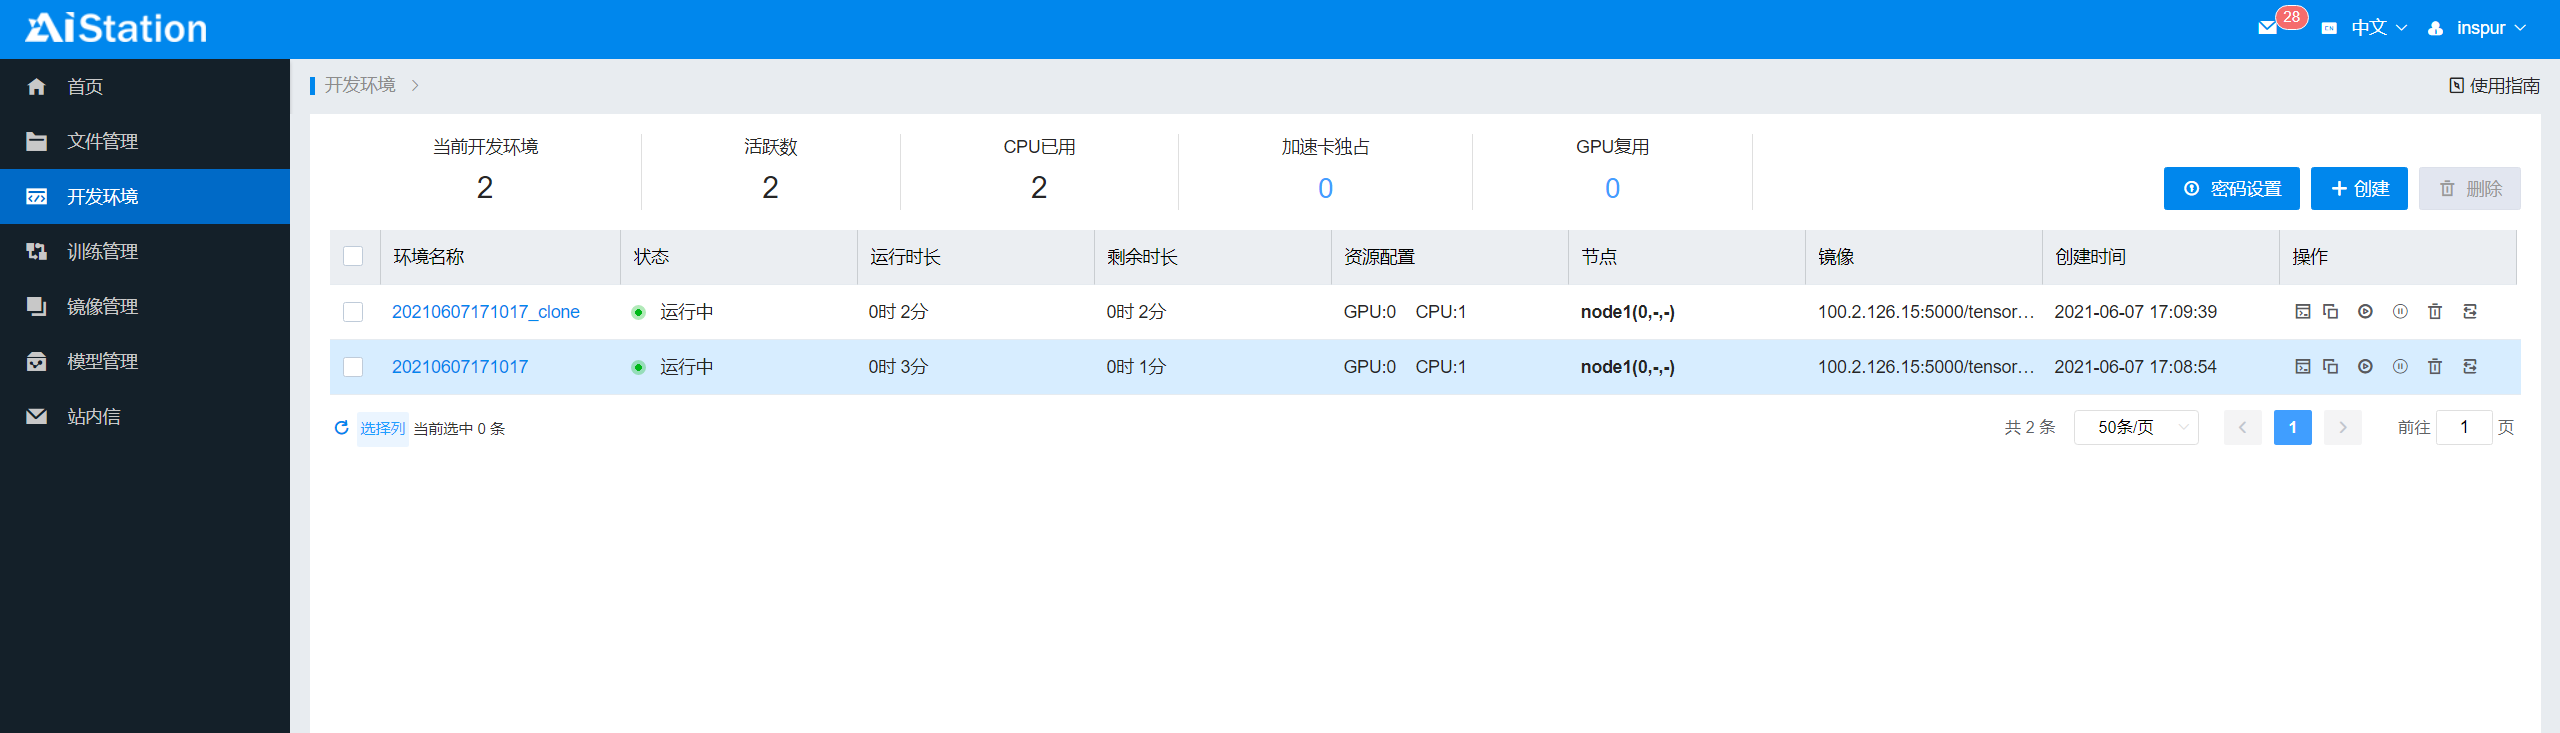The height and width of the screenshot is (733, 2560).
Task: Go to 训练管理 in sidebar
Action: (102, 252)
